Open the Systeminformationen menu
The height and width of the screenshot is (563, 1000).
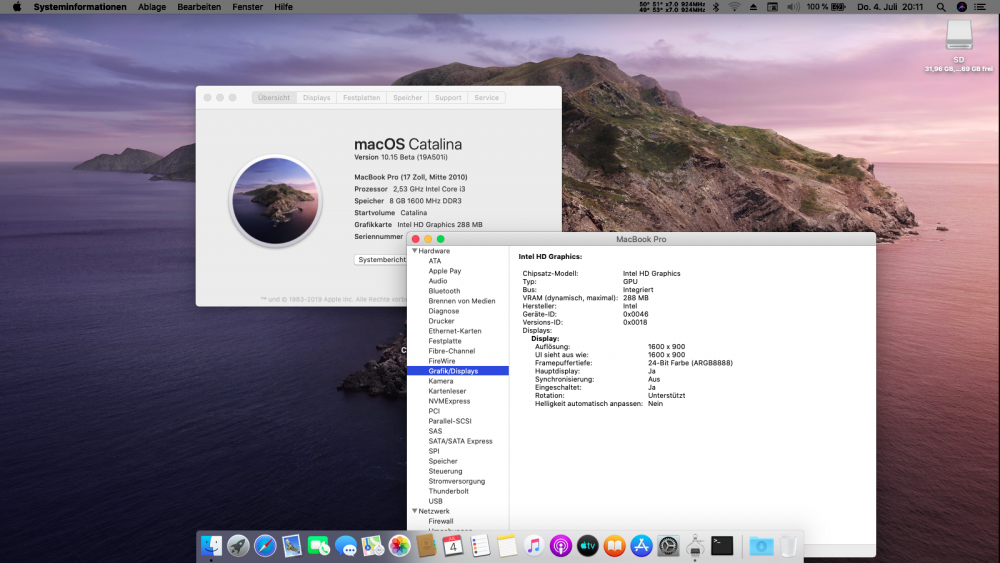[x=80, y=7]
